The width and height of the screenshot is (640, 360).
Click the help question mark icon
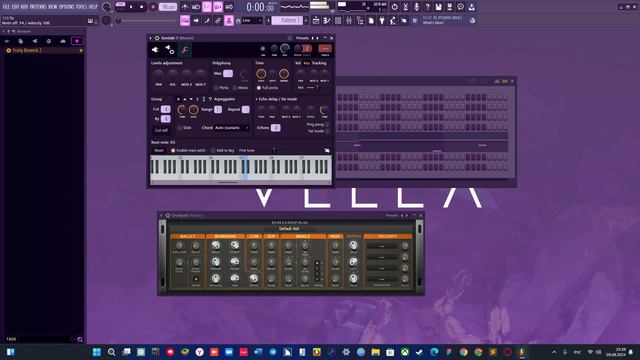click(x=427, y=7)
